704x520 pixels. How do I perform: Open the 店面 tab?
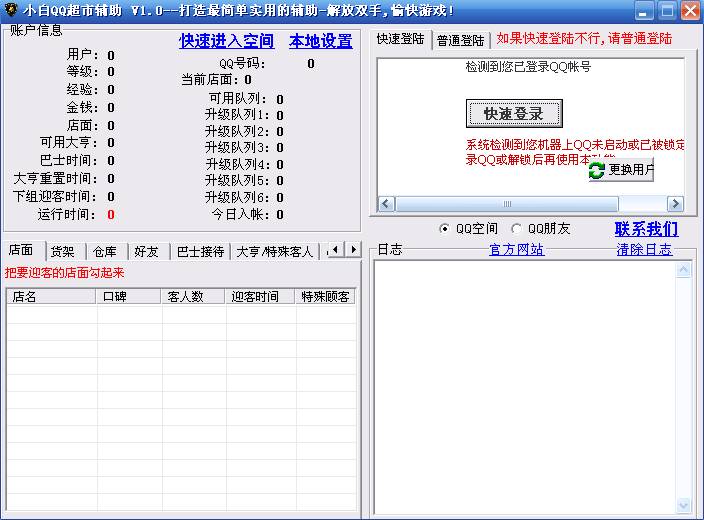(23, 250)
